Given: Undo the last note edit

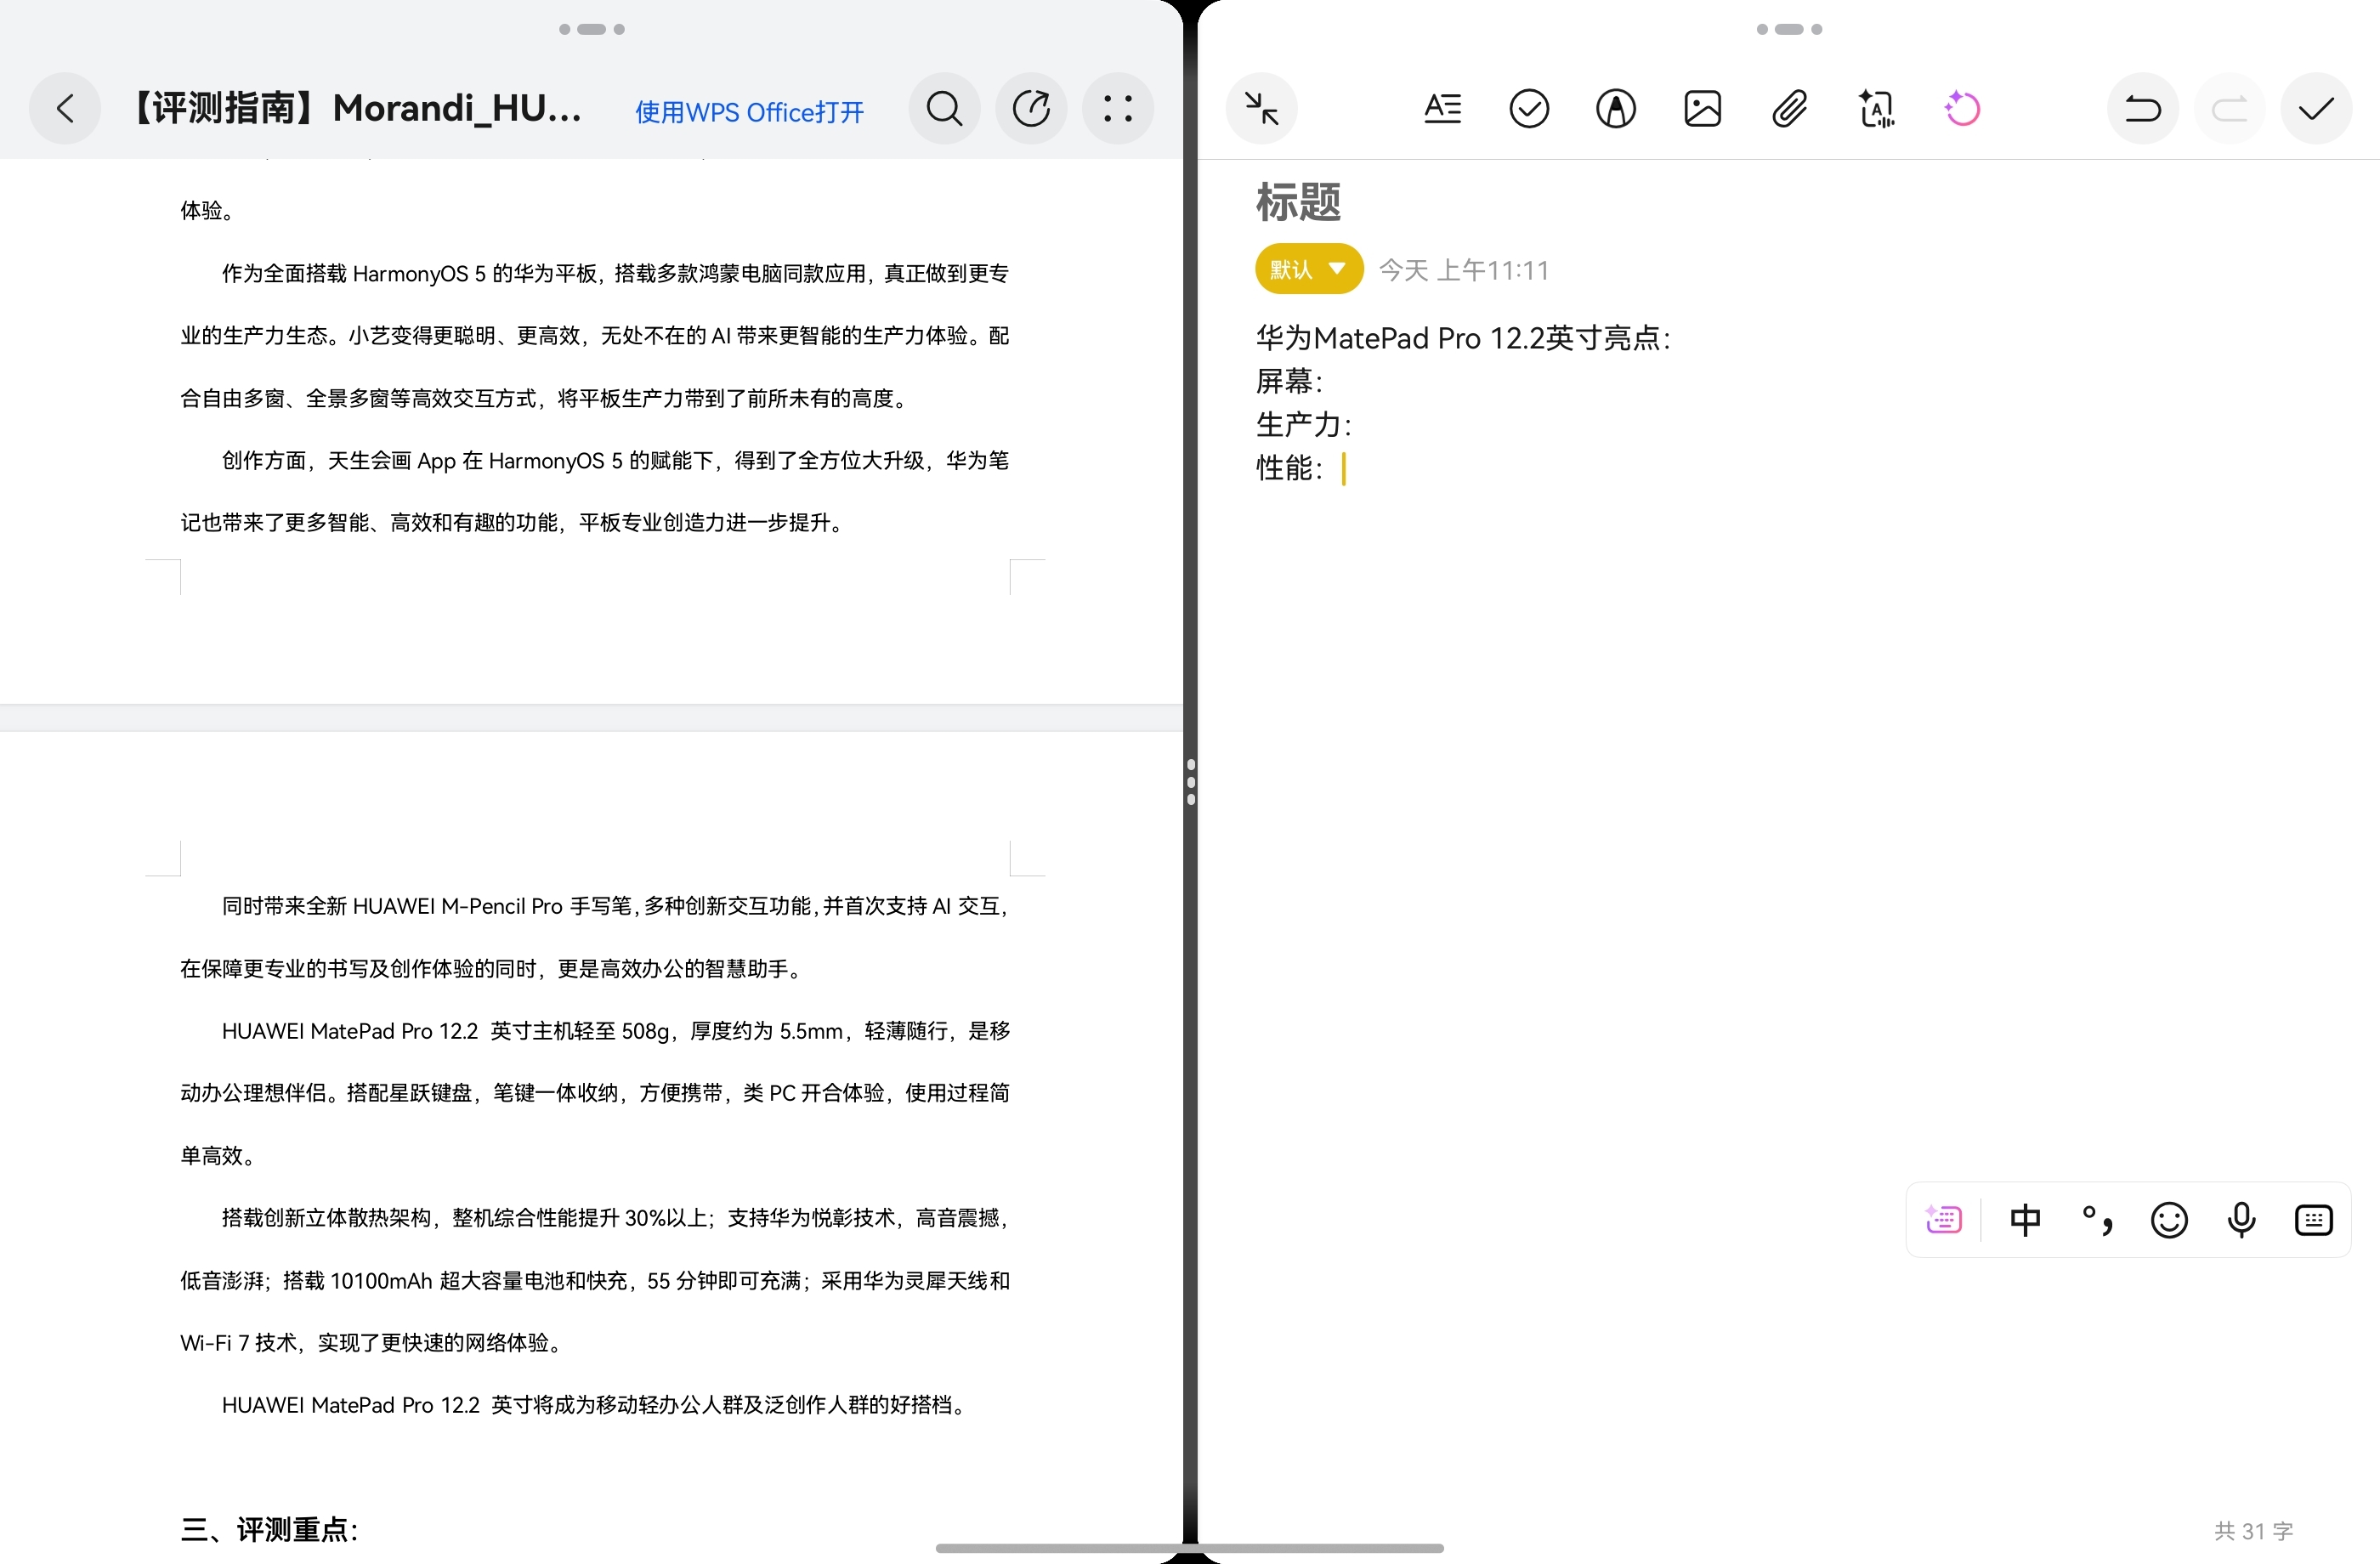Looking at the screenshot, I should click(x=2142, y=108).
